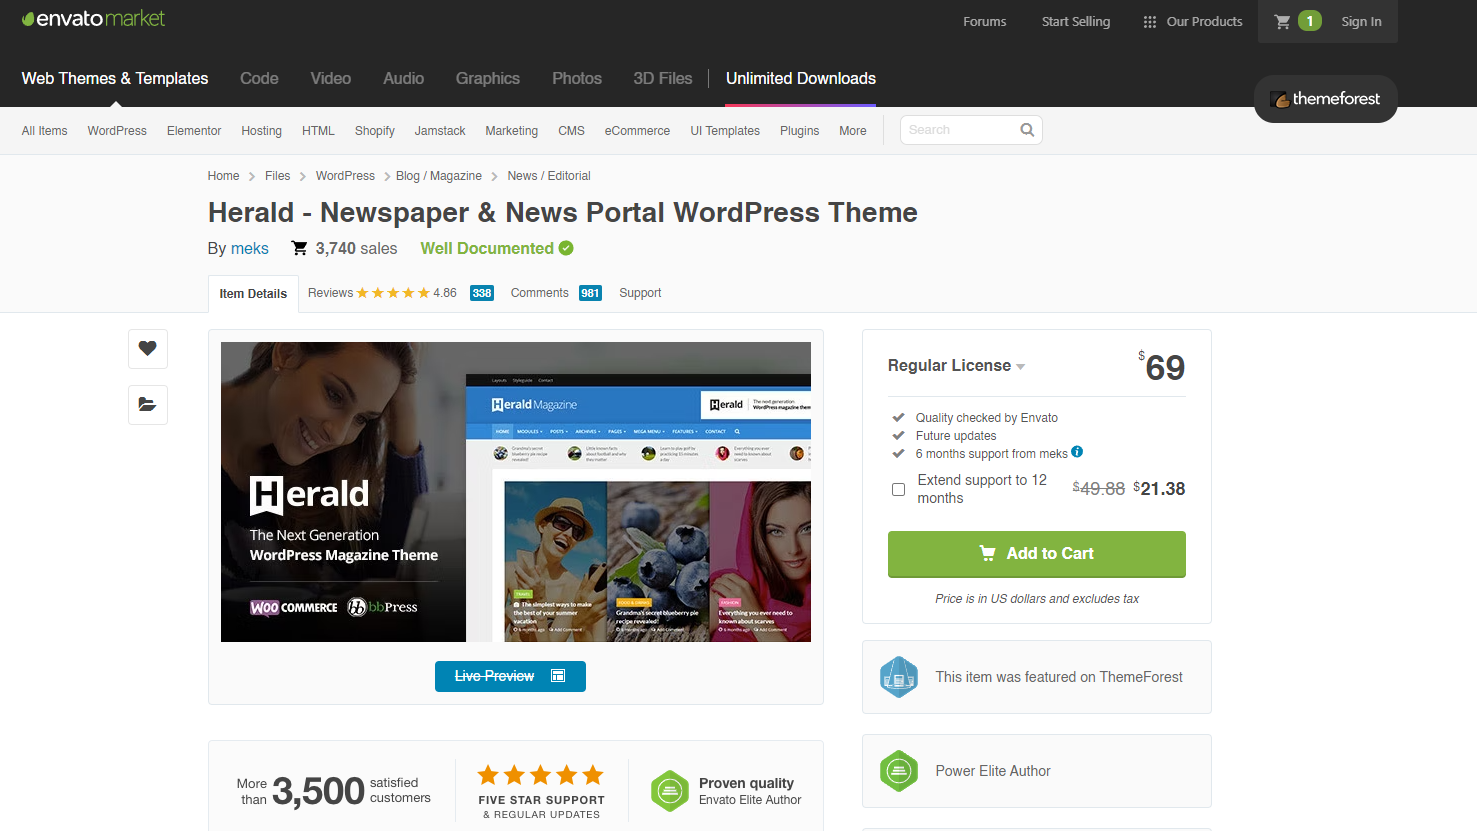The image size is (1477, 831).
Task: Select eCommerce in subnav
Action: click(x=637, y=131)
